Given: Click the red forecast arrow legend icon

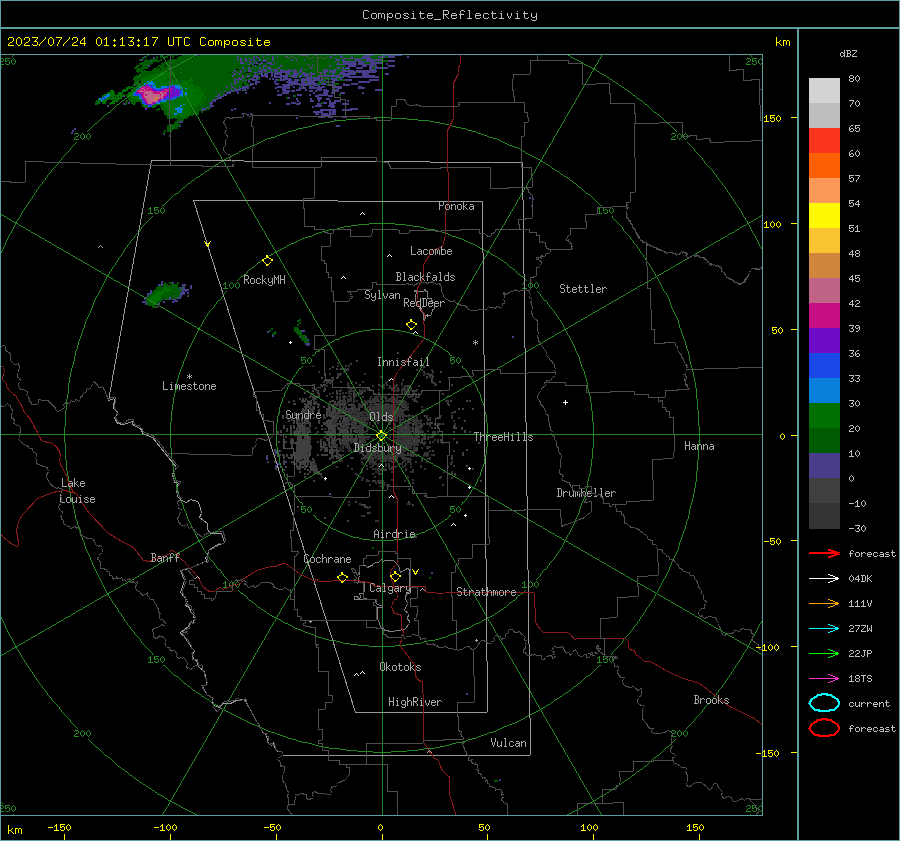Looking at the screenshot, I should pyautogui.click(x=824, y=553).
